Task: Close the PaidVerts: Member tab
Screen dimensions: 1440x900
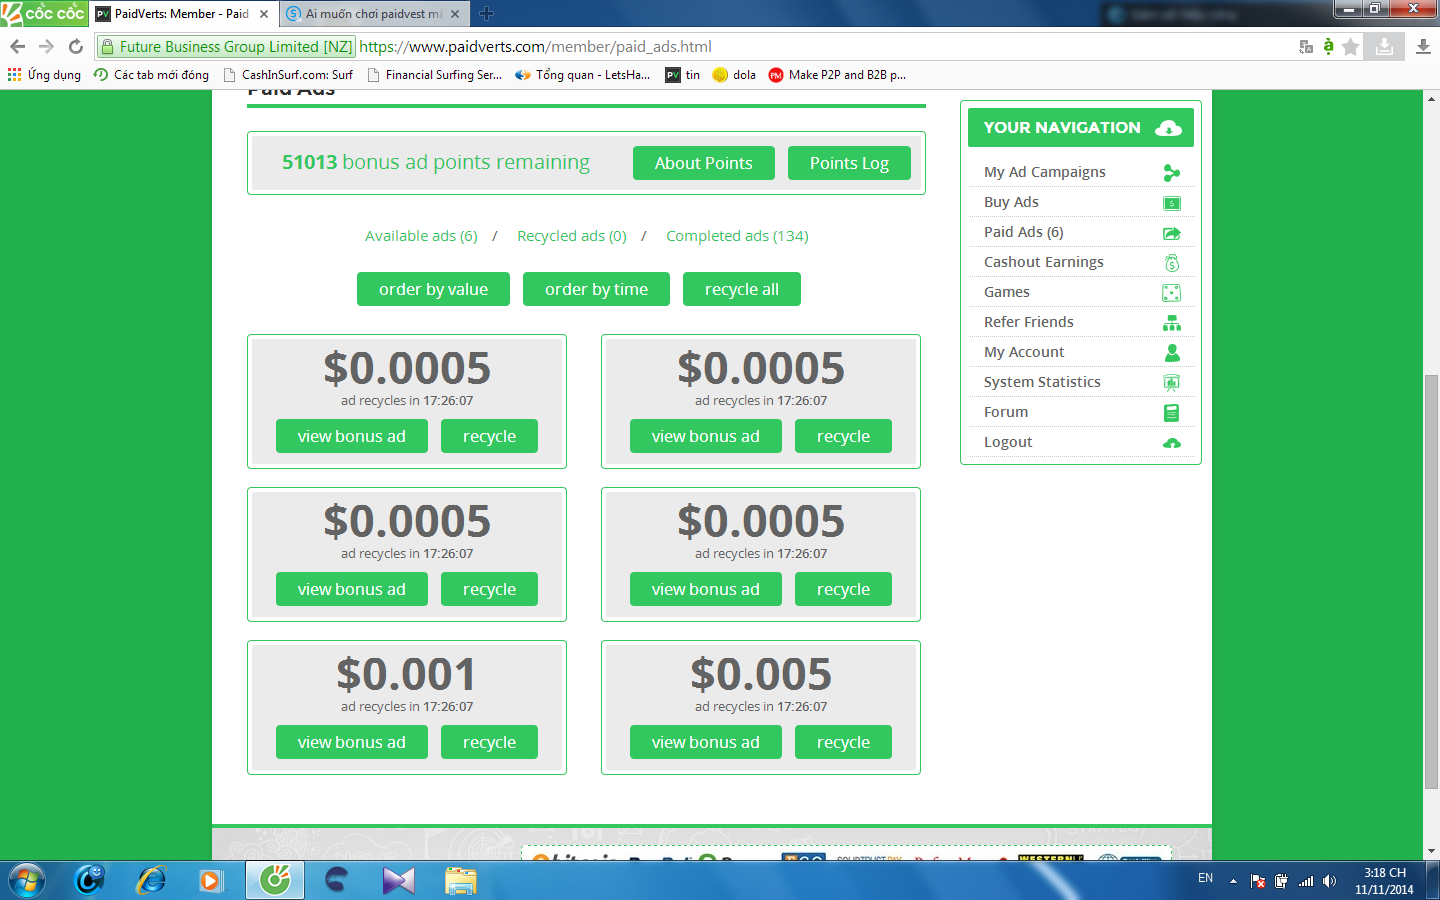Action: (x=264, y=14)
